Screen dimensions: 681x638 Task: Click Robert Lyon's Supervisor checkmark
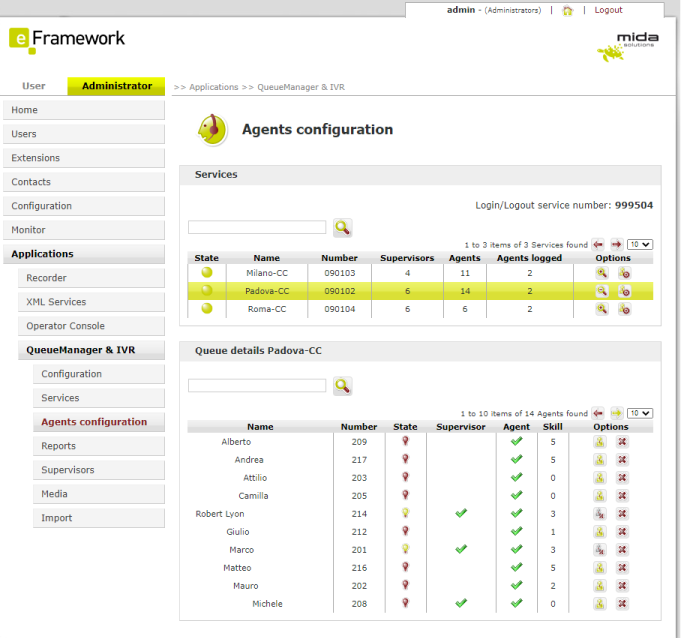pyautogui.click(x=461, y=513)
